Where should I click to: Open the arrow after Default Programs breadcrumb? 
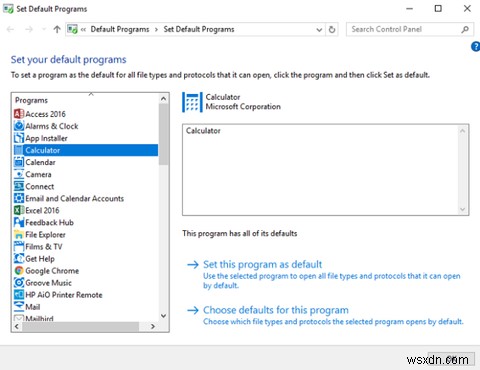[156, 30]
